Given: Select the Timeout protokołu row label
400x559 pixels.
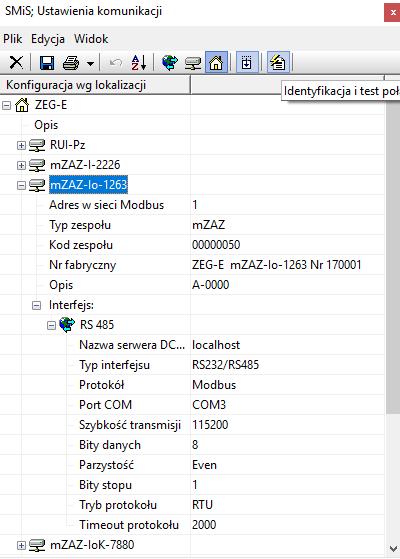Looking at the screenshot, I should 129,525.
